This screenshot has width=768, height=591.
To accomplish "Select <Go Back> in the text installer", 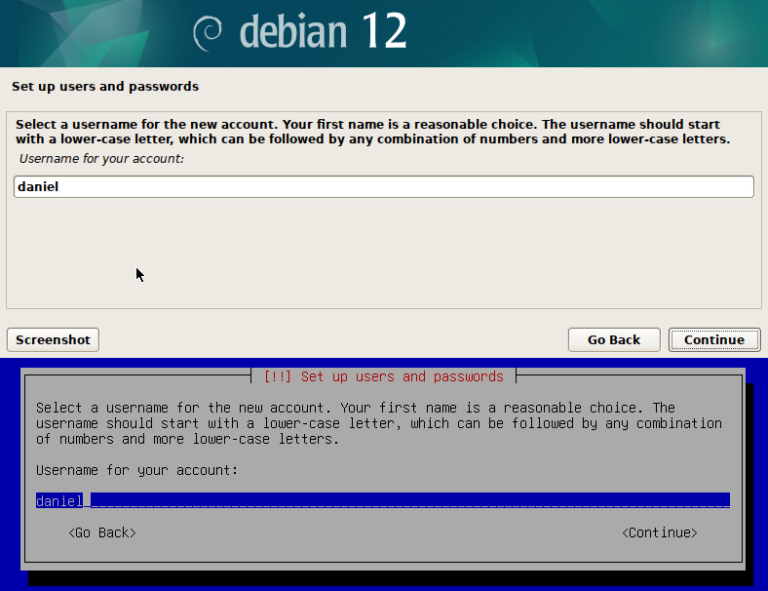I will pos(102,533).
